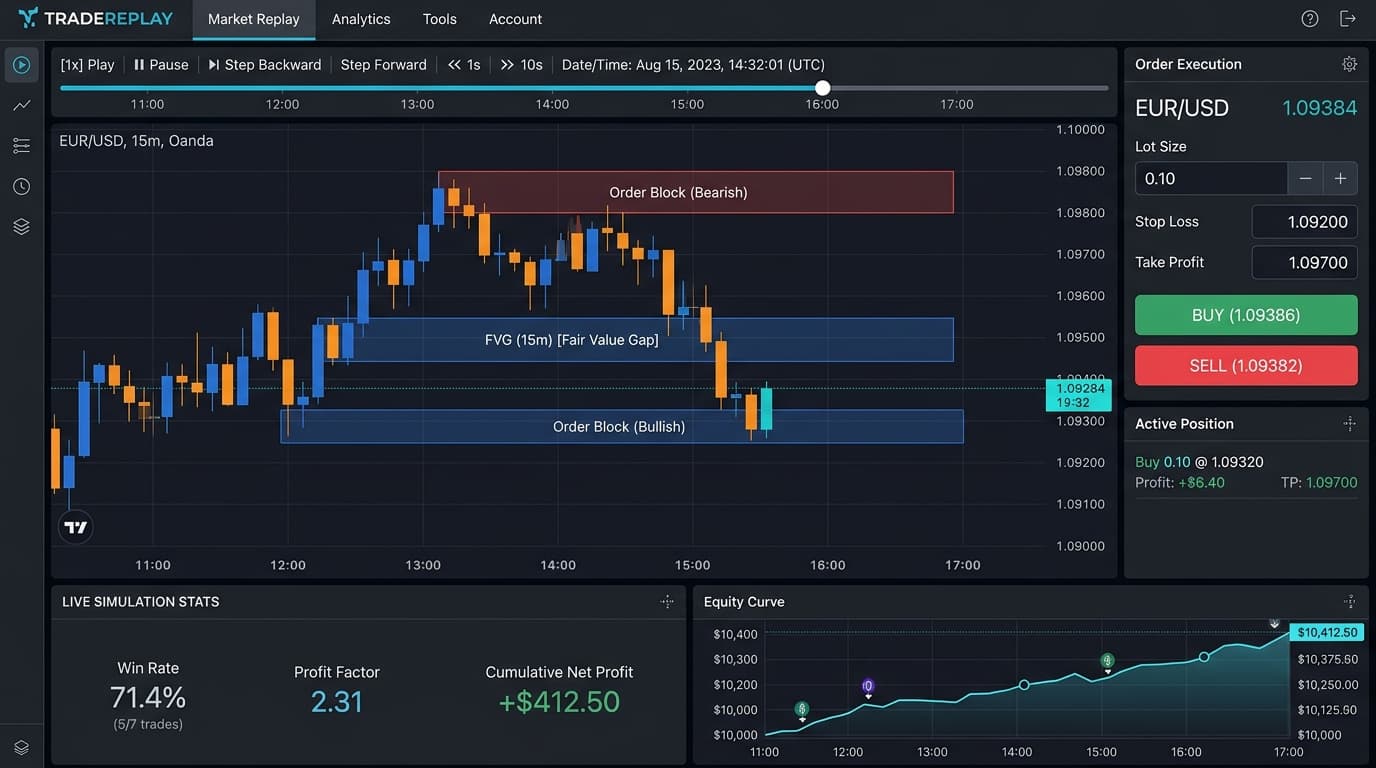
Task: Click the move handle icon on Live Simulation Stats
Action: [667, 602]
